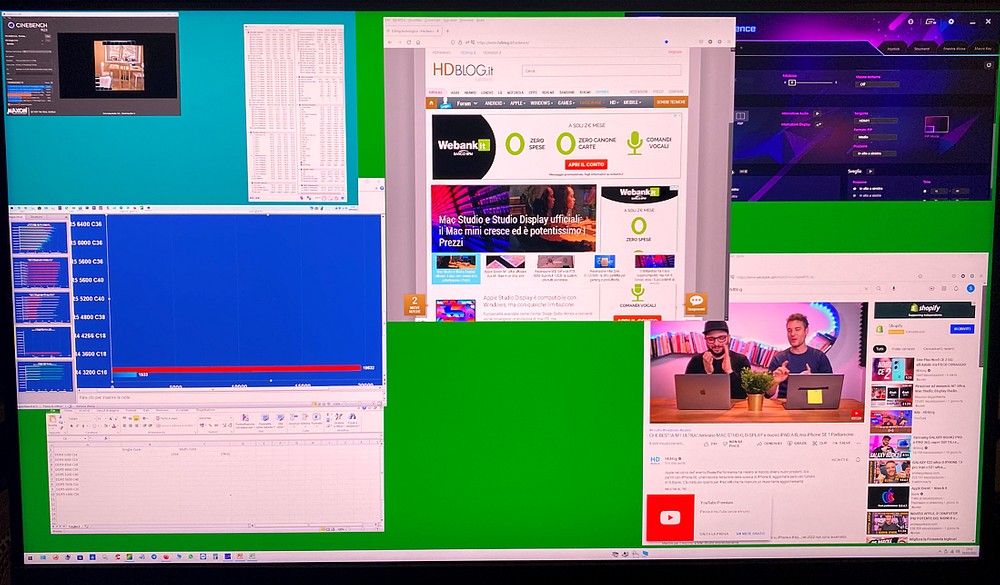
Task: Open the 'SCHEDE TECNICHE' orange button
Action: point(671,103)
